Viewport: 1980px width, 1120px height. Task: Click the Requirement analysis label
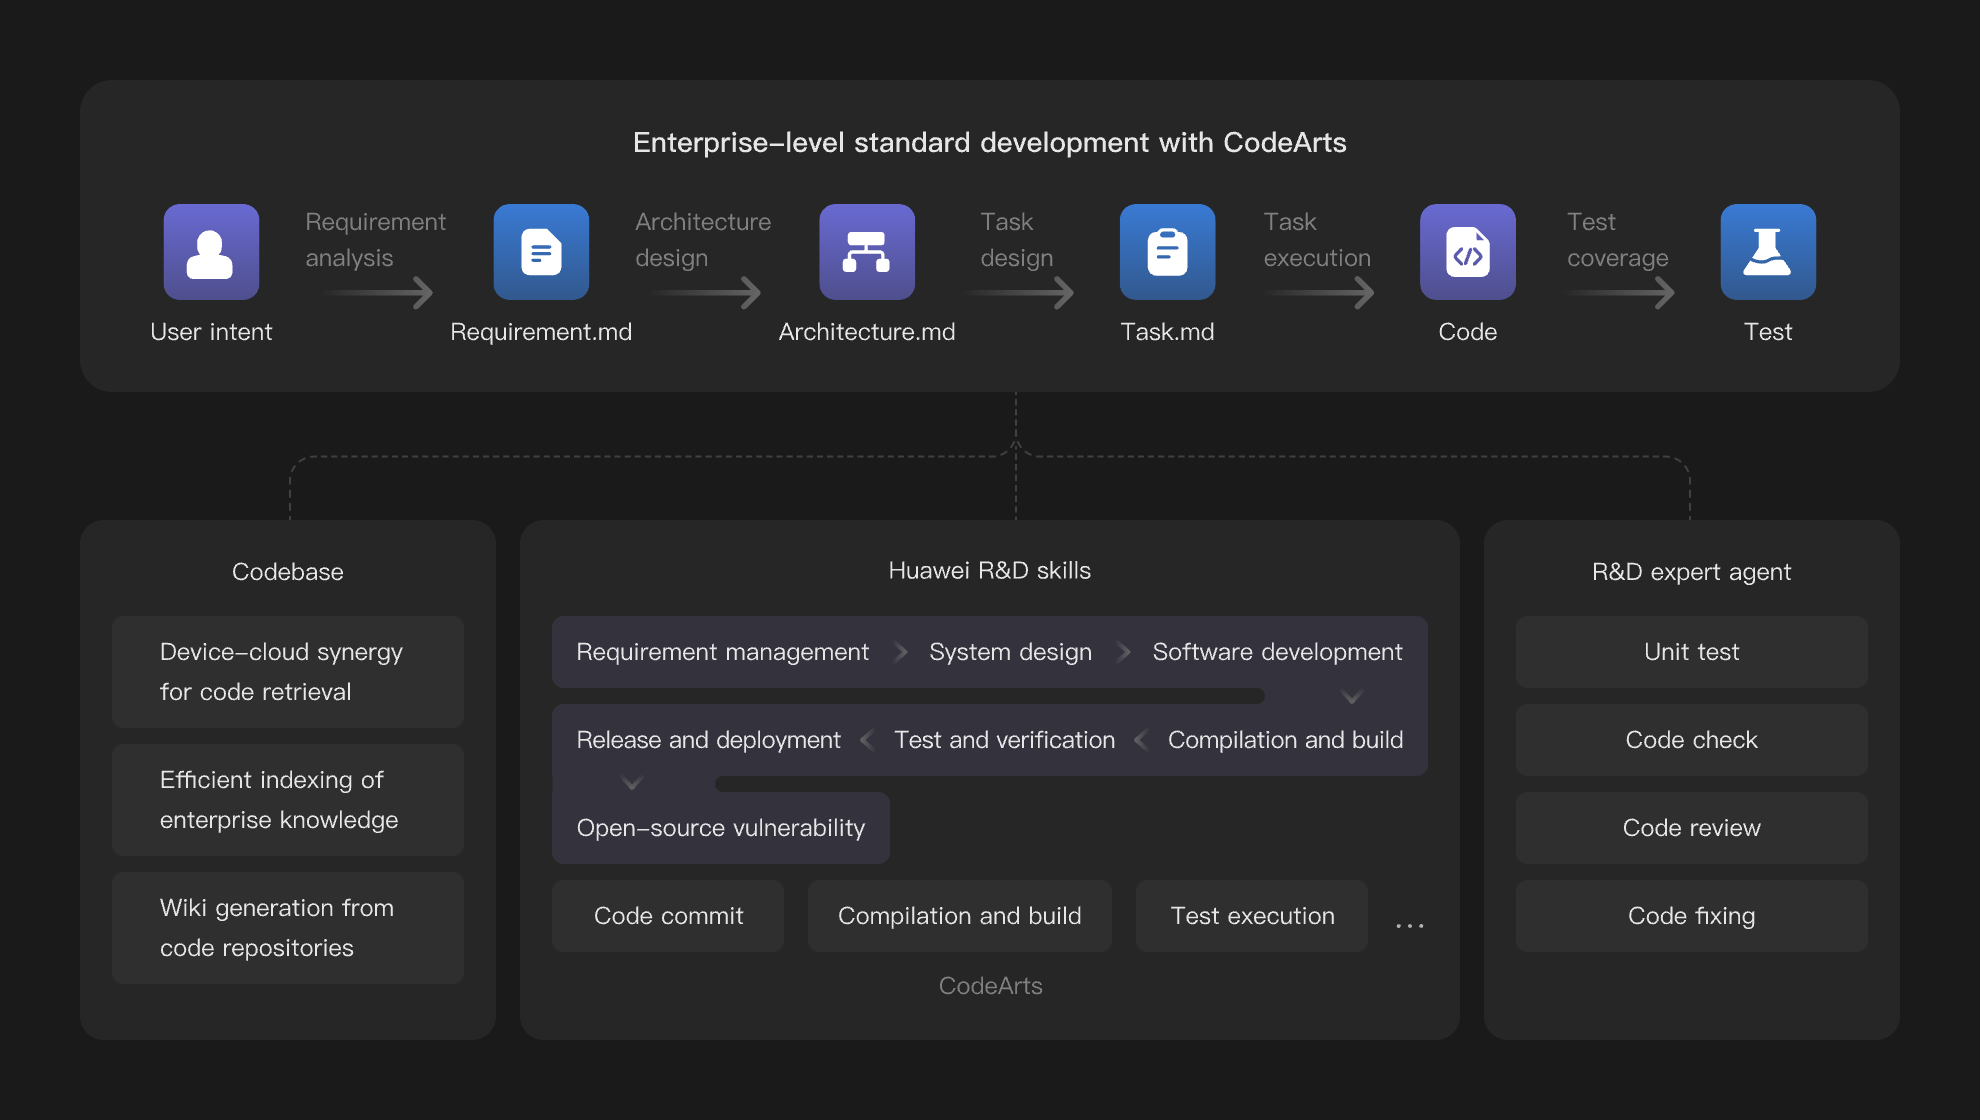pos(375,240)
